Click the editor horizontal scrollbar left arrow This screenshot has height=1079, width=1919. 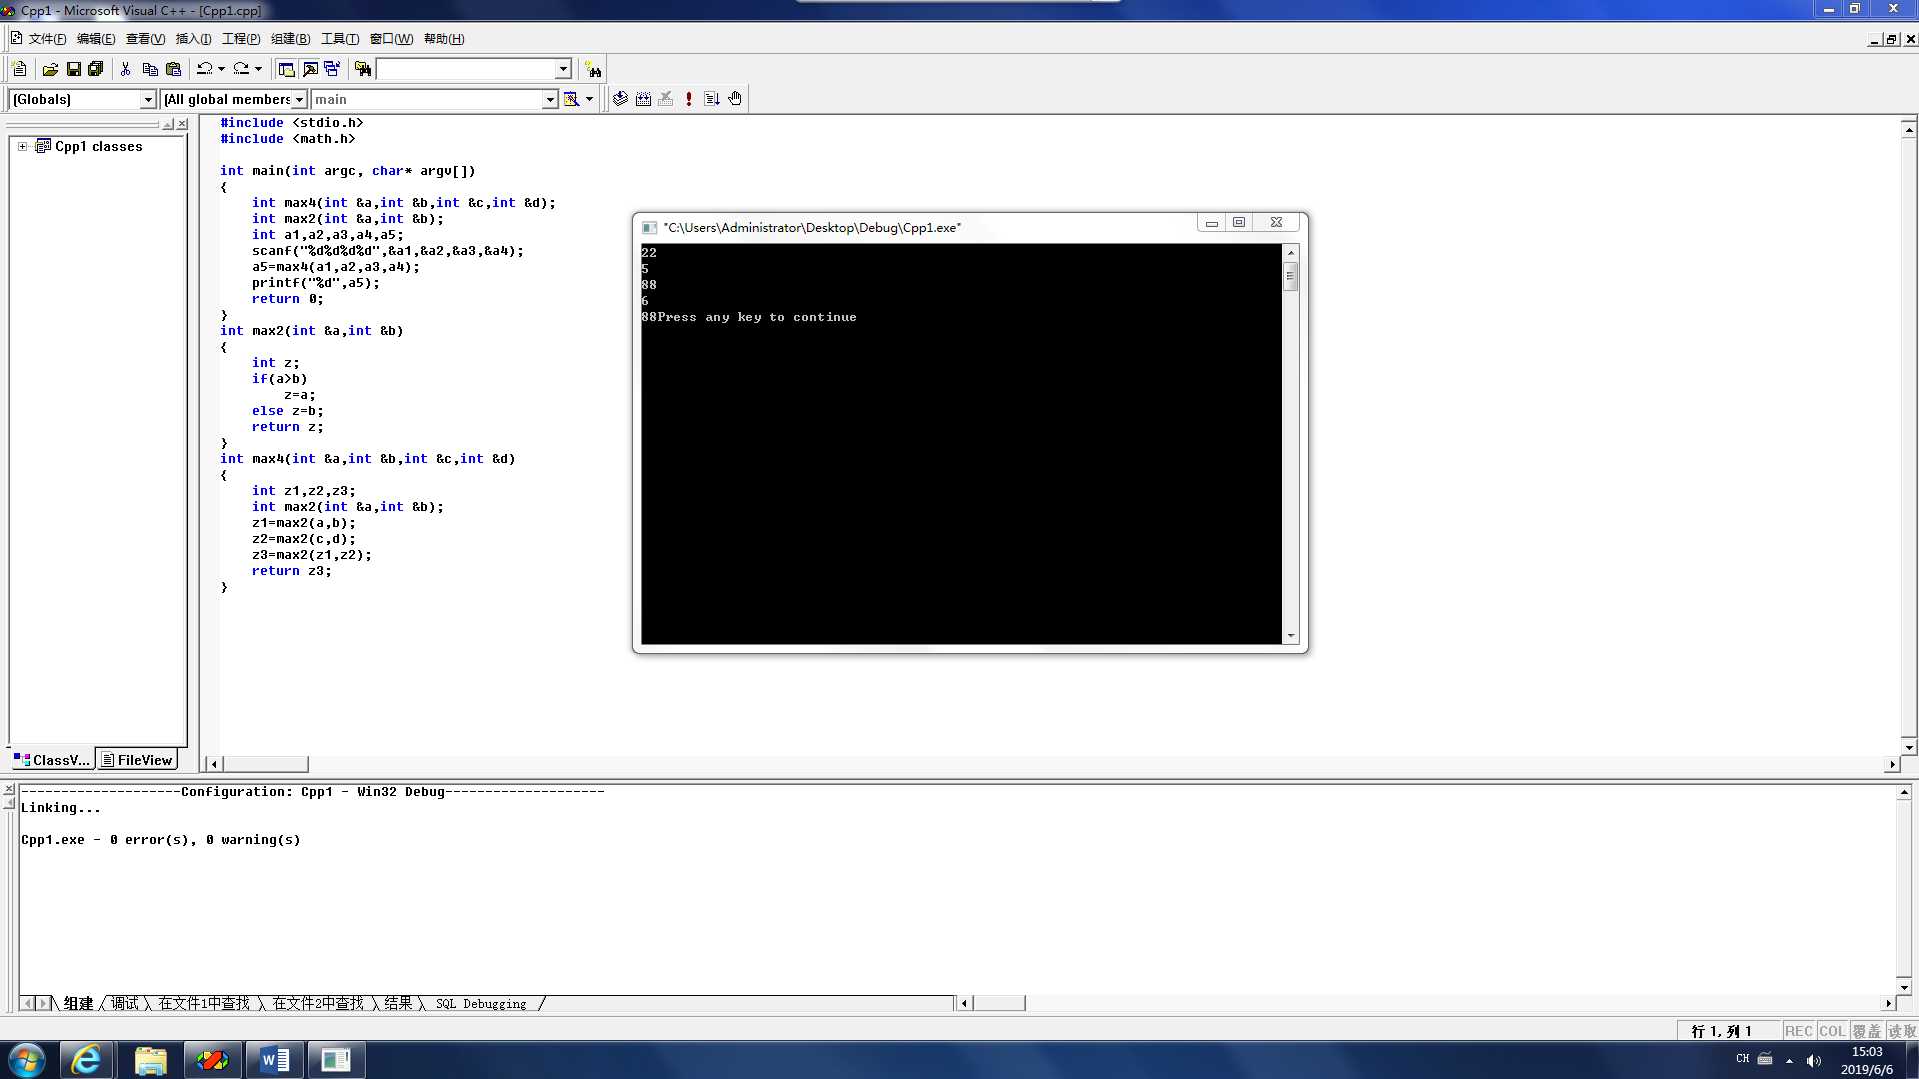pos(213,764)
